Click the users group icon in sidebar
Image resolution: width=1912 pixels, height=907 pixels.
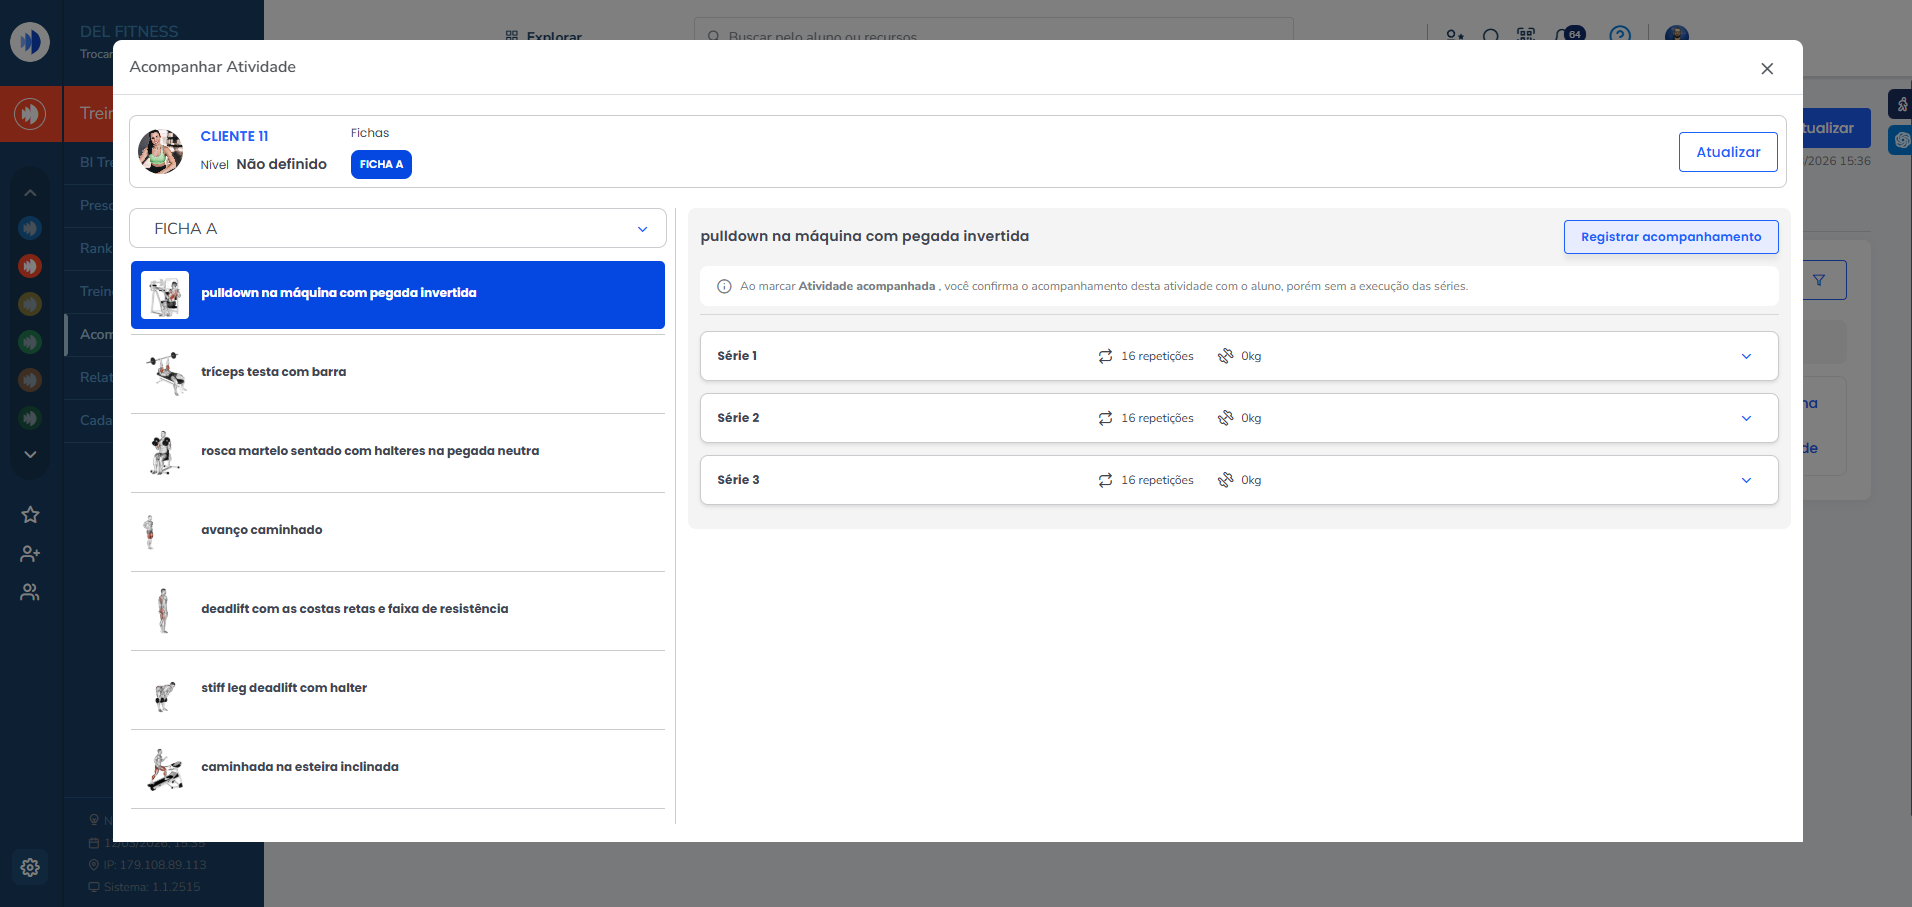click(x=30, y=593)
